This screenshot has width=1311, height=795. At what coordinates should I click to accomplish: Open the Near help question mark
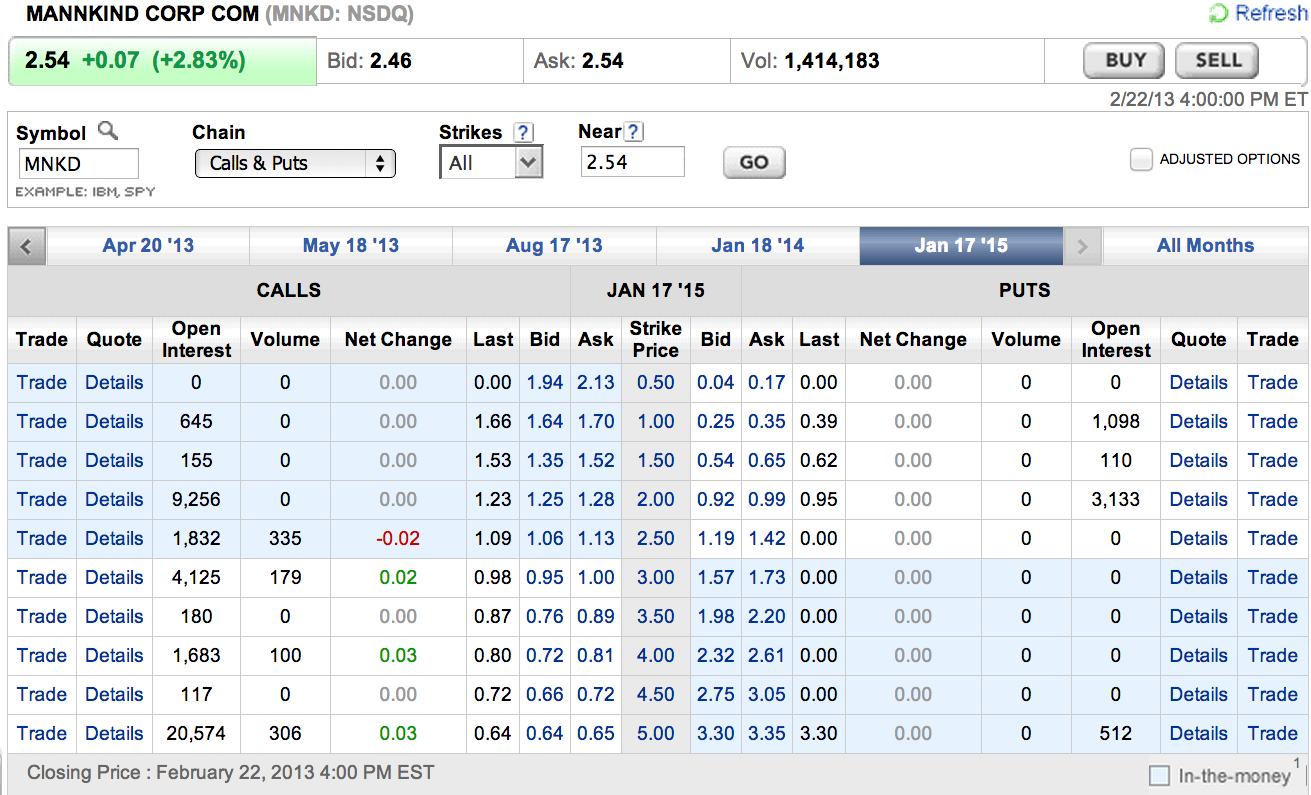point(634,132)
